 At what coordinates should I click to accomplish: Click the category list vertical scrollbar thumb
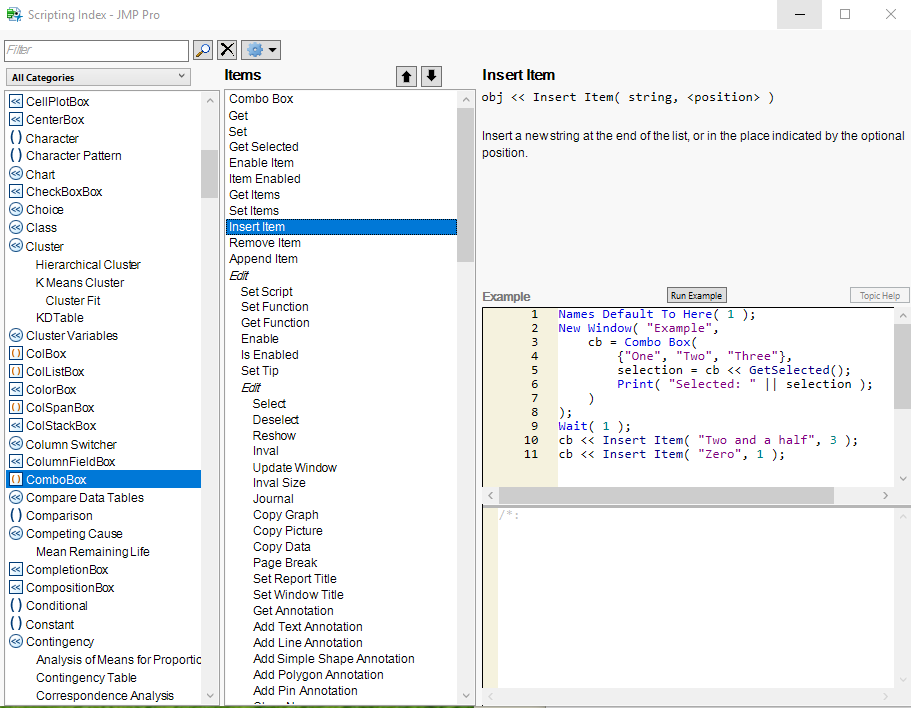pyautogui.click(x=209, y=174)
